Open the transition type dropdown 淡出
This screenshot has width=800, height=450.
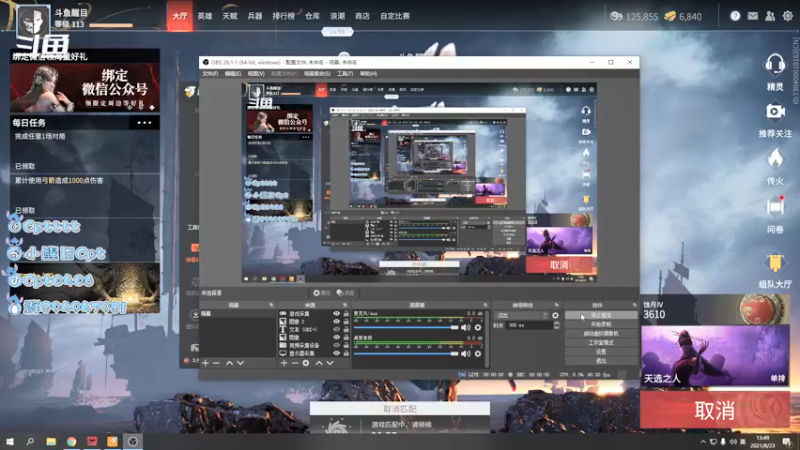pyautogui.click(x=520, y=316)
